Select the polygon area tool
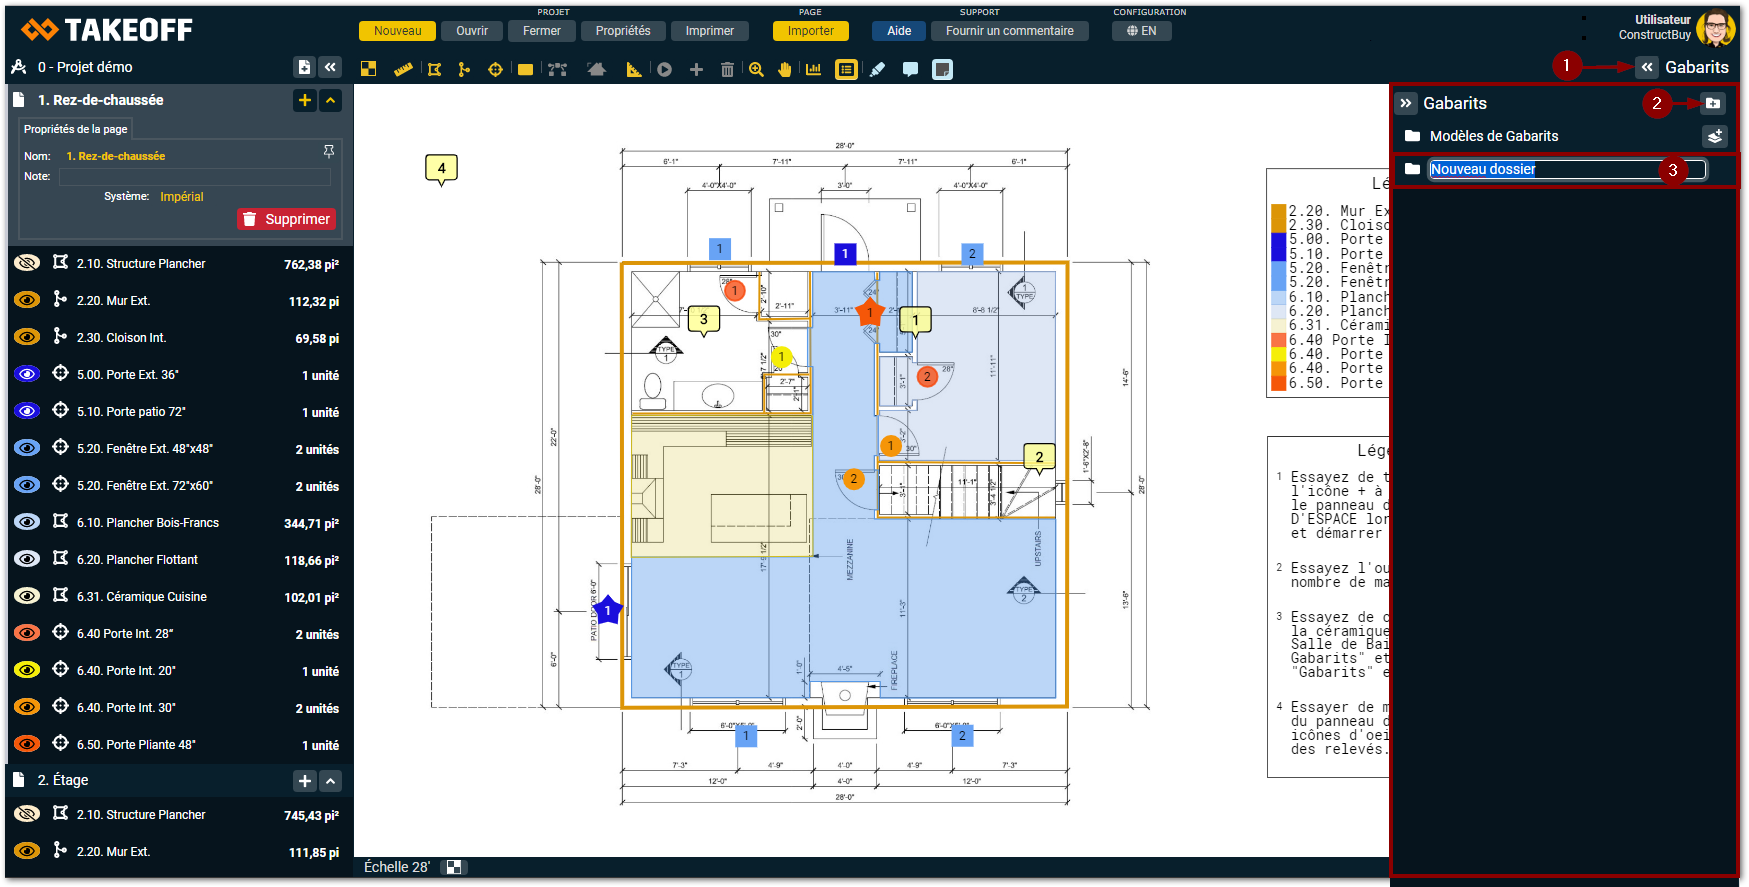 coord(434,70)
